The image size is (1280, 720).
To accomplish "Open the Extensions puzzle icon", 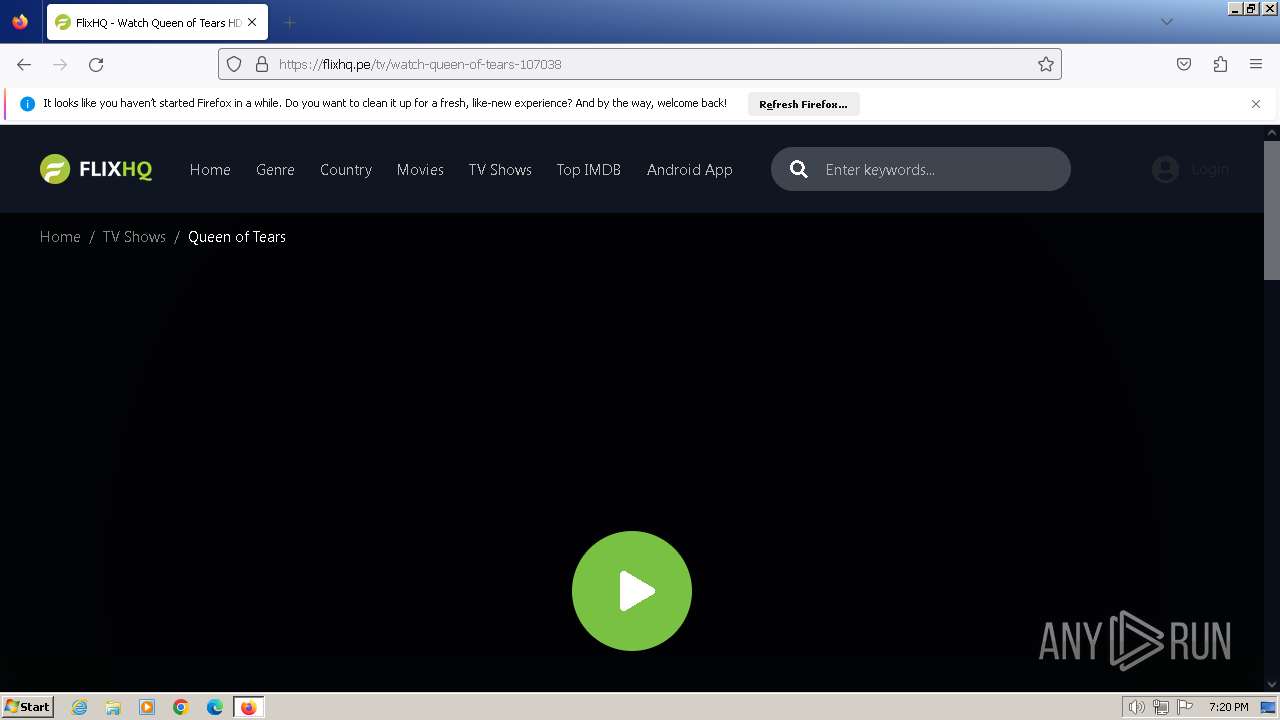I will [1220, 64].
